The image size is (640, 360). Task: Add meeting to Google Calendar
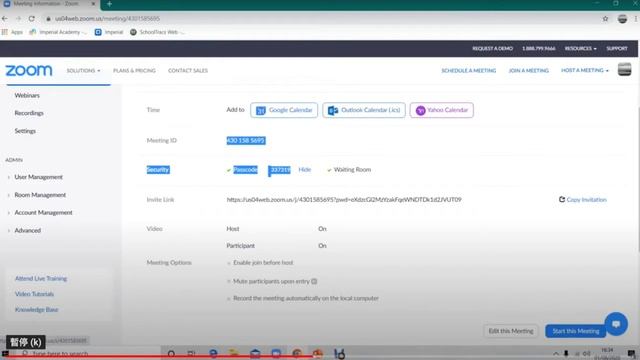pos(284,110)
